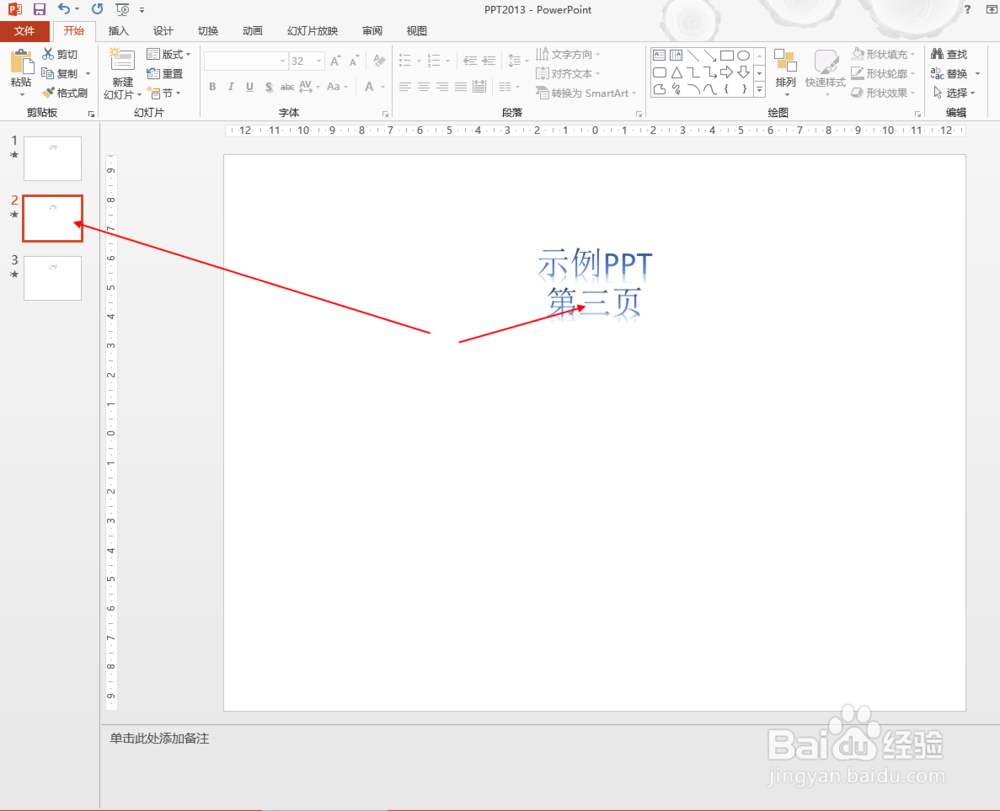1000x811 pixels.
Task: Select the oval shape in shapes gallery
Action: point(744,55)
